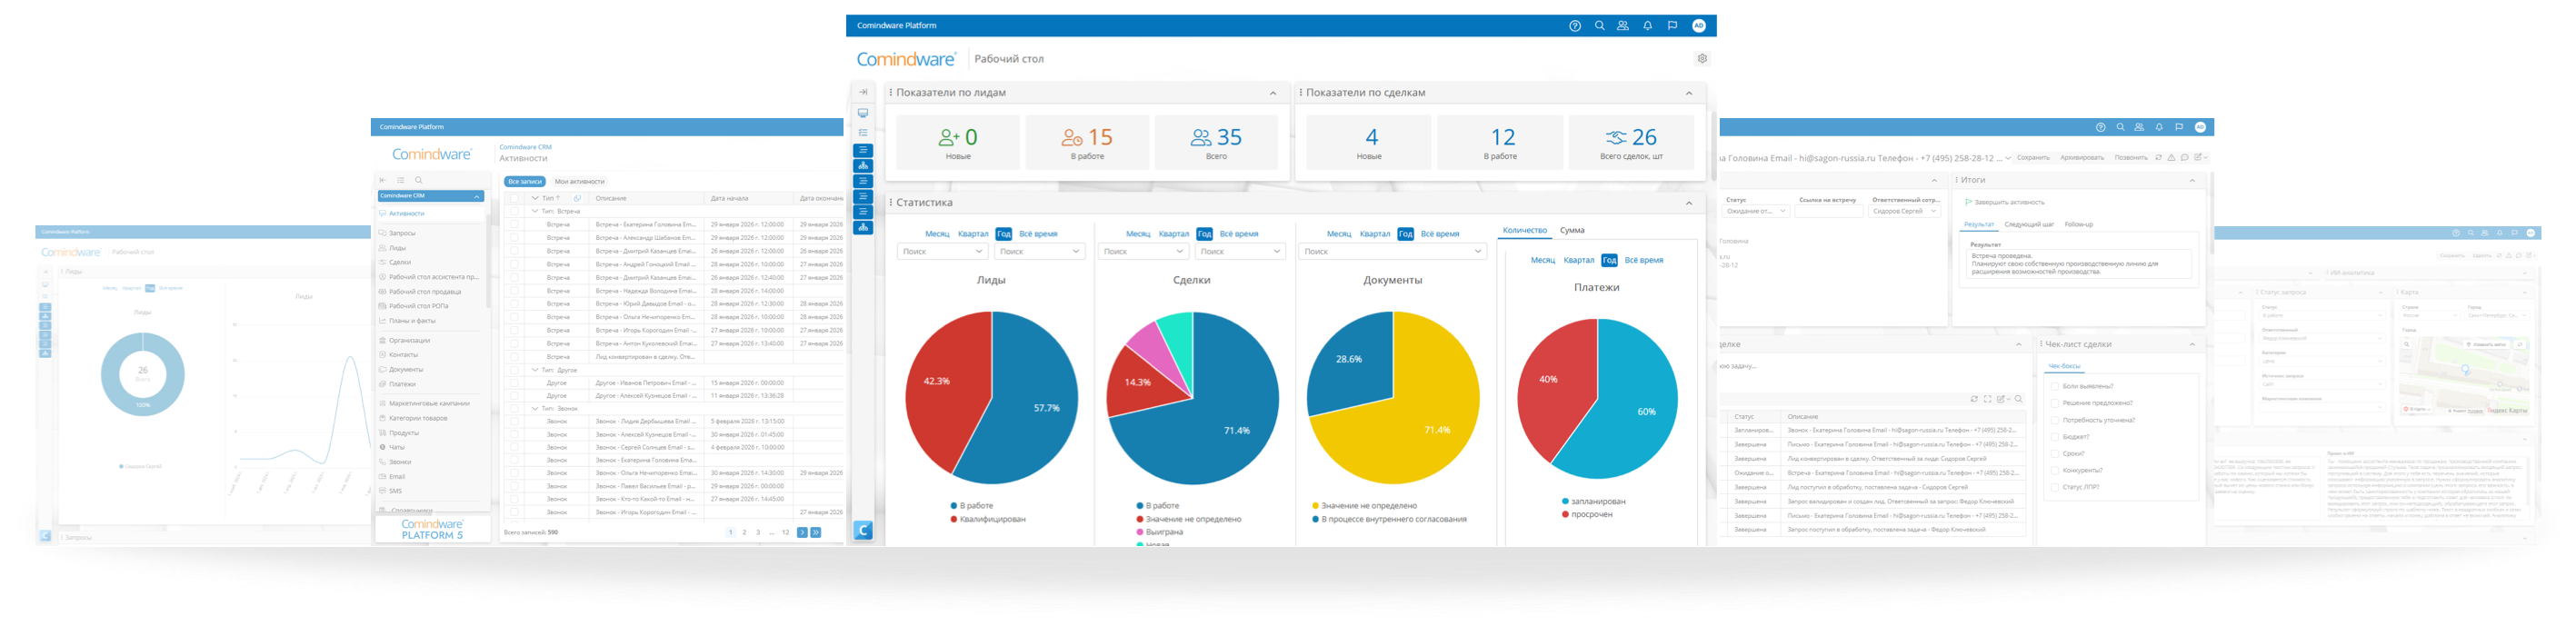
Task: Open dashboard settings gear next to Рабочий стол
Action: click(x=1702, y=59)
